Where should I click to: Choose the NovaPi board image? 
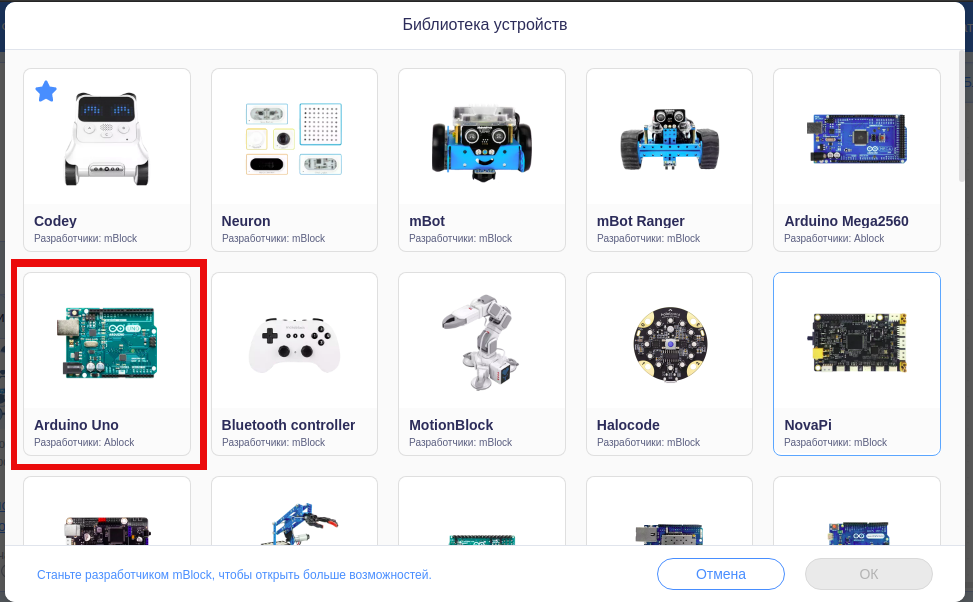(856, 343)
